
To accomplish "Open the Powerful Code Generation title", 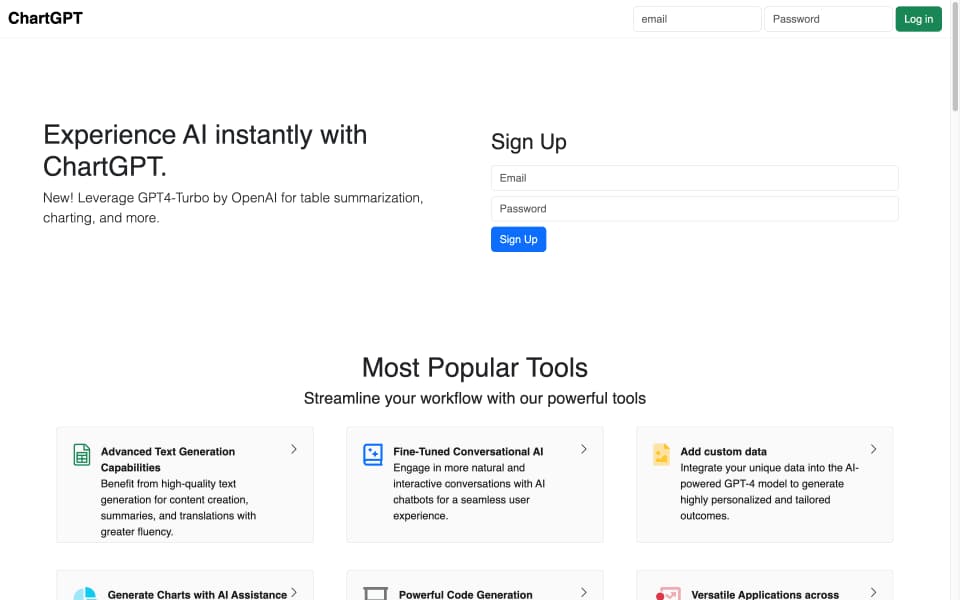I will (x=465, y=594).
